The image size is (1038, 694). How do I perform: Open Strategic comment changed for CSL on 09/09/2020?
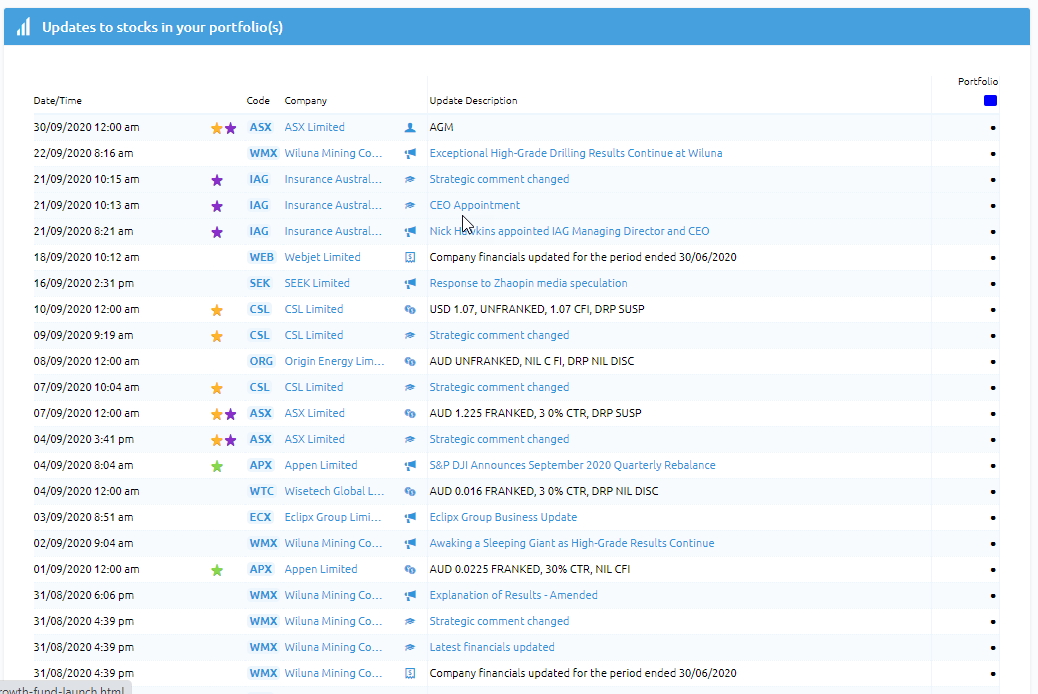pyautogui.click(x=499, y=335)
